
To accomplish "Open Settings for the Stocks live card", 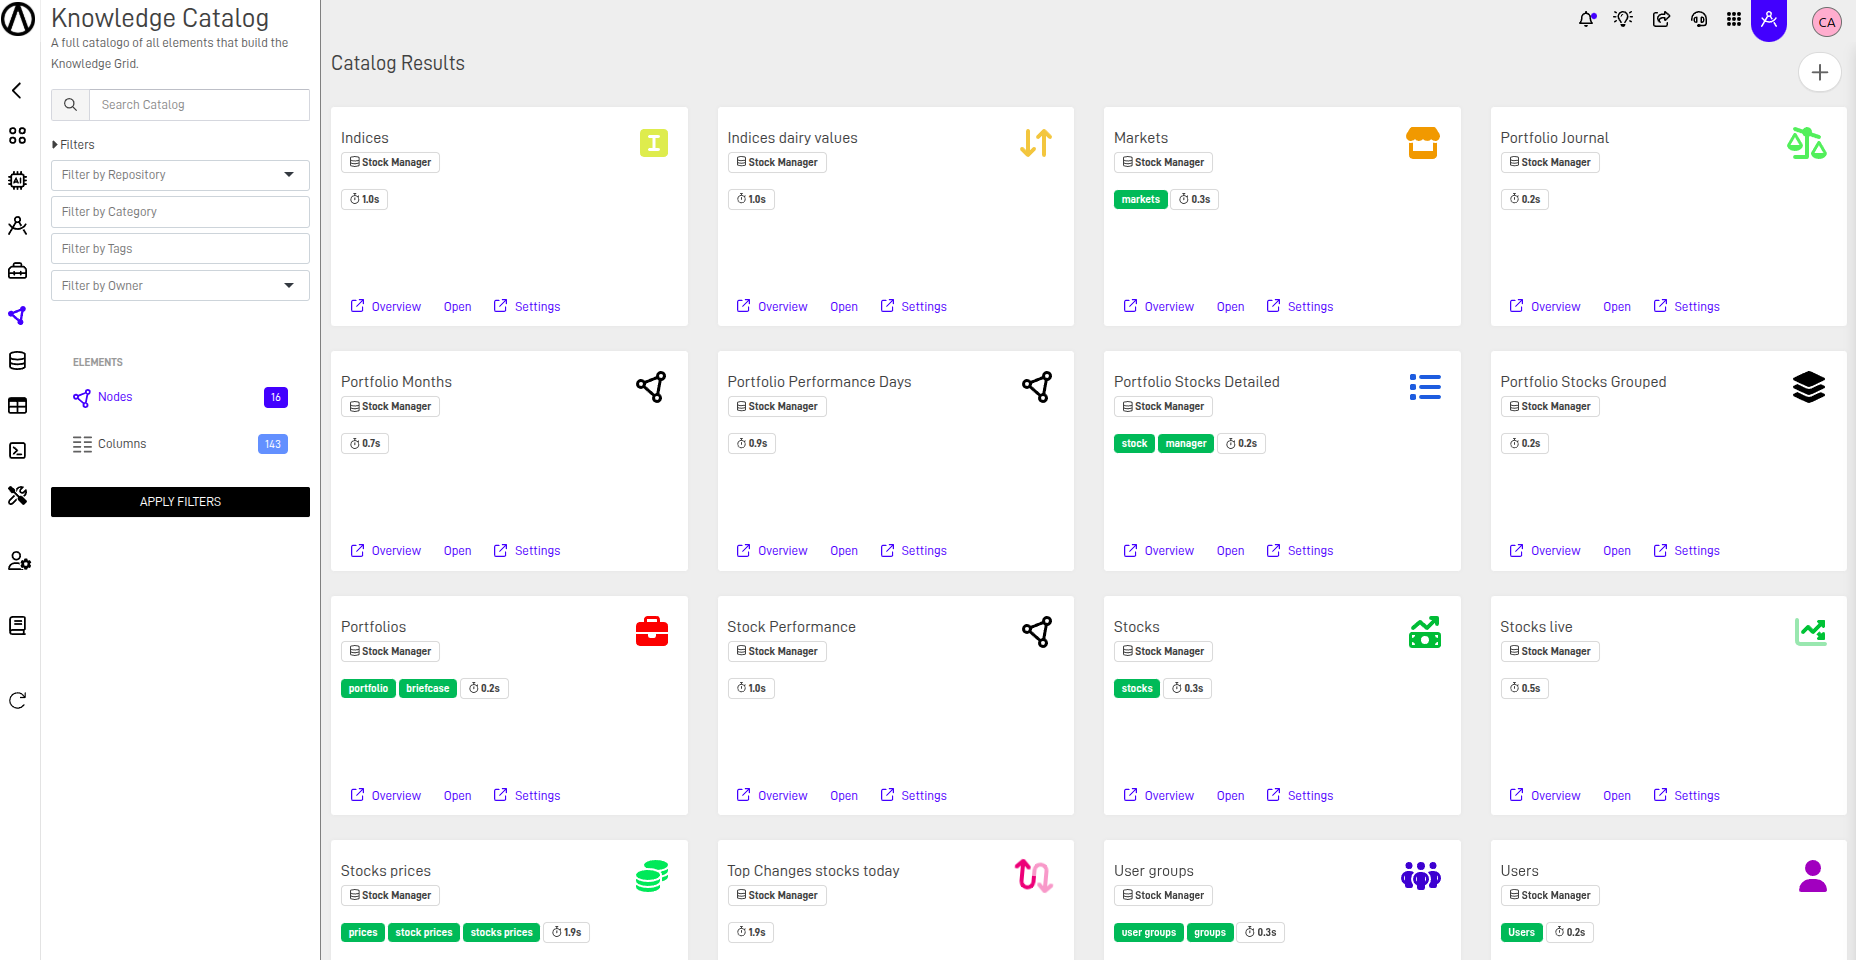I will point(1687,796).
